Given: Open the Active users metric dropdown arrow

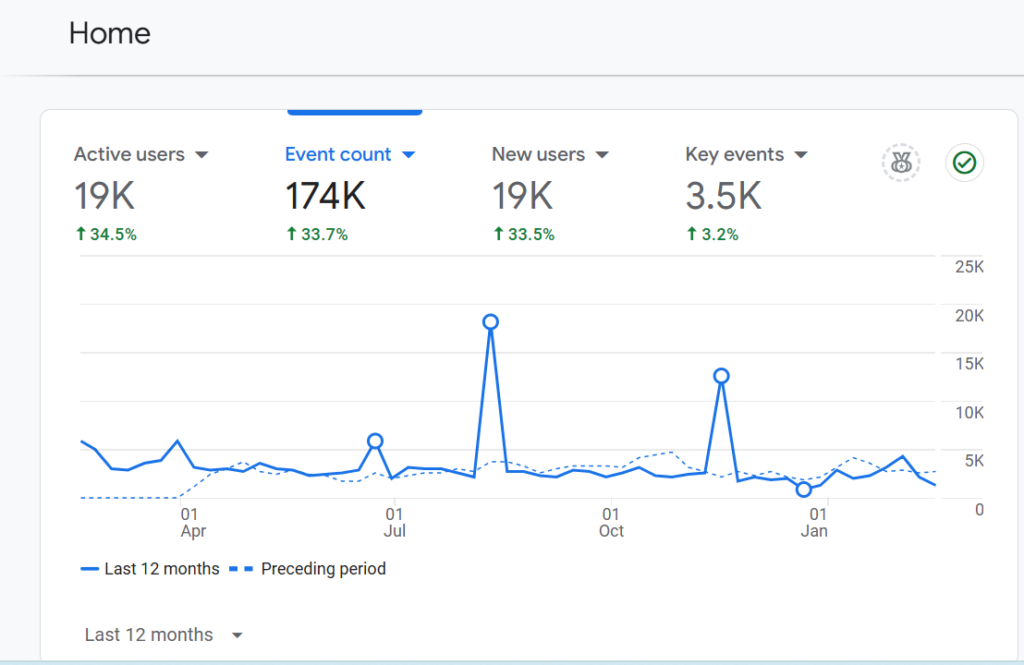Looking at the screenshot, I should point(202,155).
